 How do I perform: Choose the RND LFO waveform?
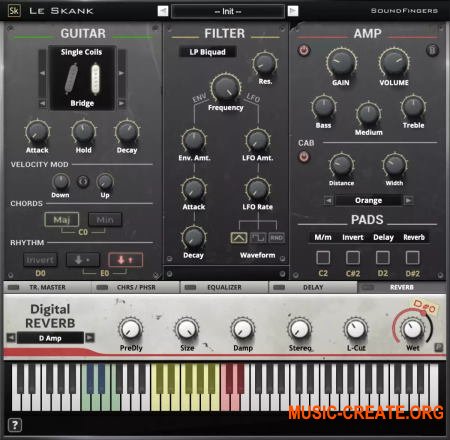pyautogui.click(x=276, y=238)
